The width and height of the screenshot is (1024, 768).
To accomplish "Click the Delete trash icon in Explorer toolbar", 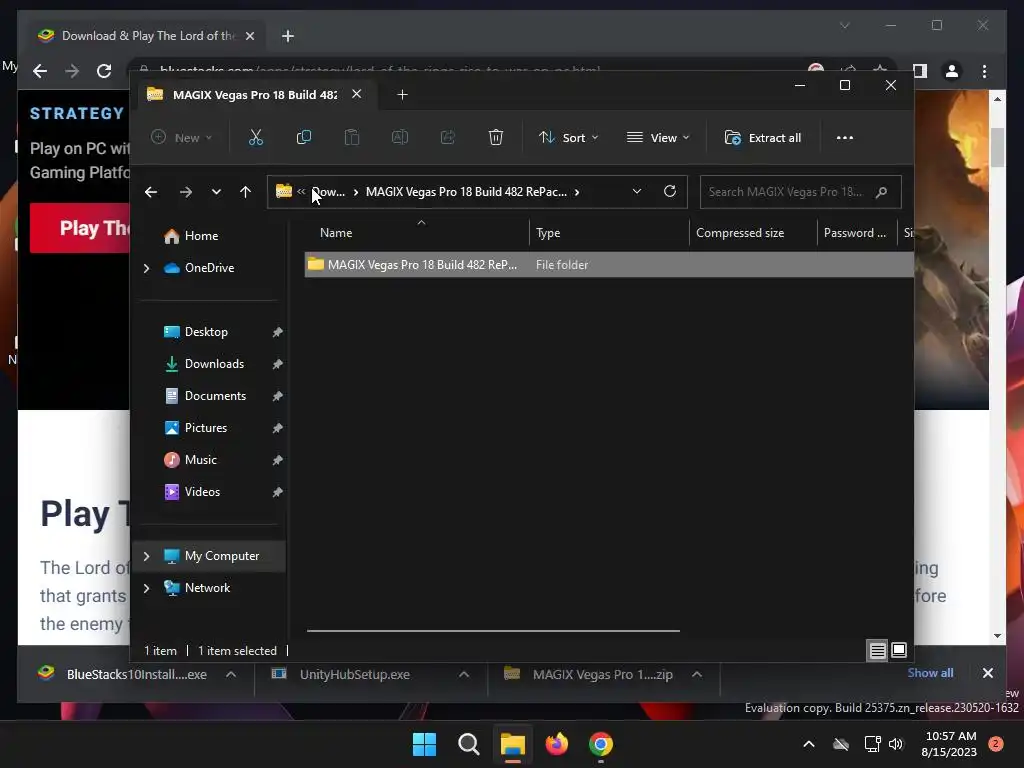I will 496,138.
